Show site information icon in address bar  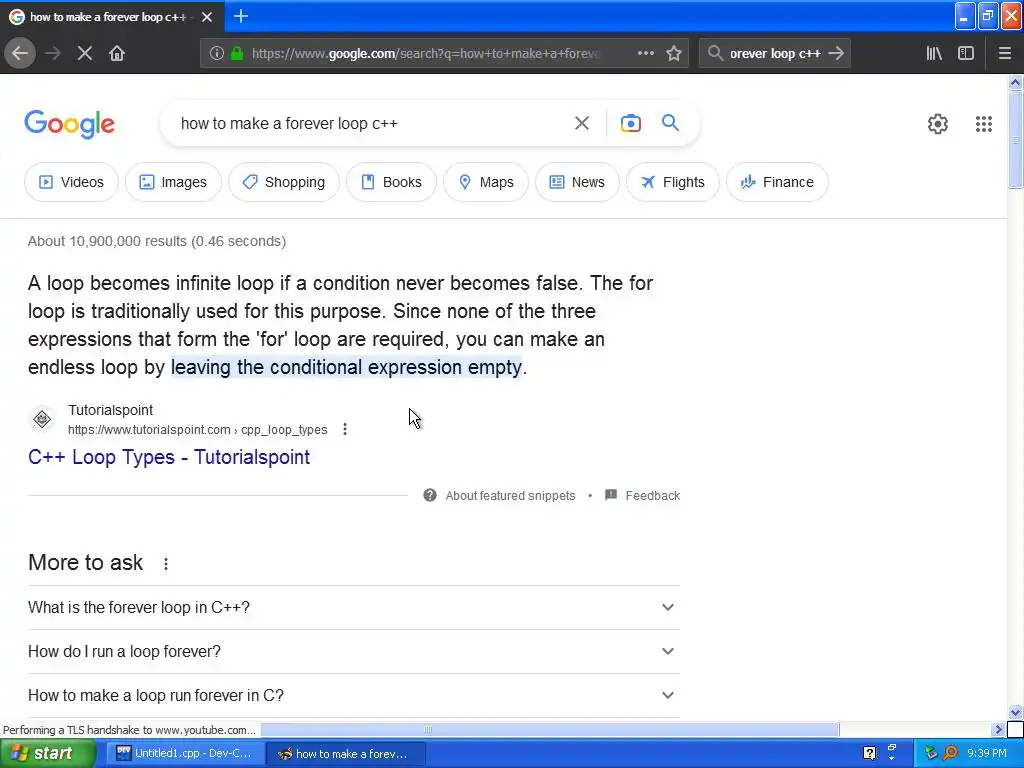(x=216, y=54)
